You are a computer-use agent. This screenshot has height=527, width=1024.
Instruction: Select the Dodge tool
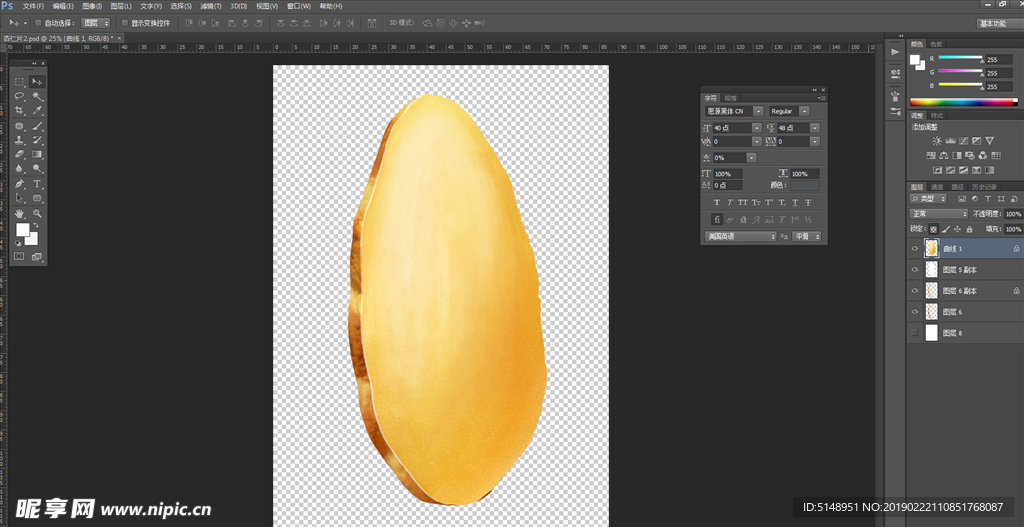click(37, 169)
